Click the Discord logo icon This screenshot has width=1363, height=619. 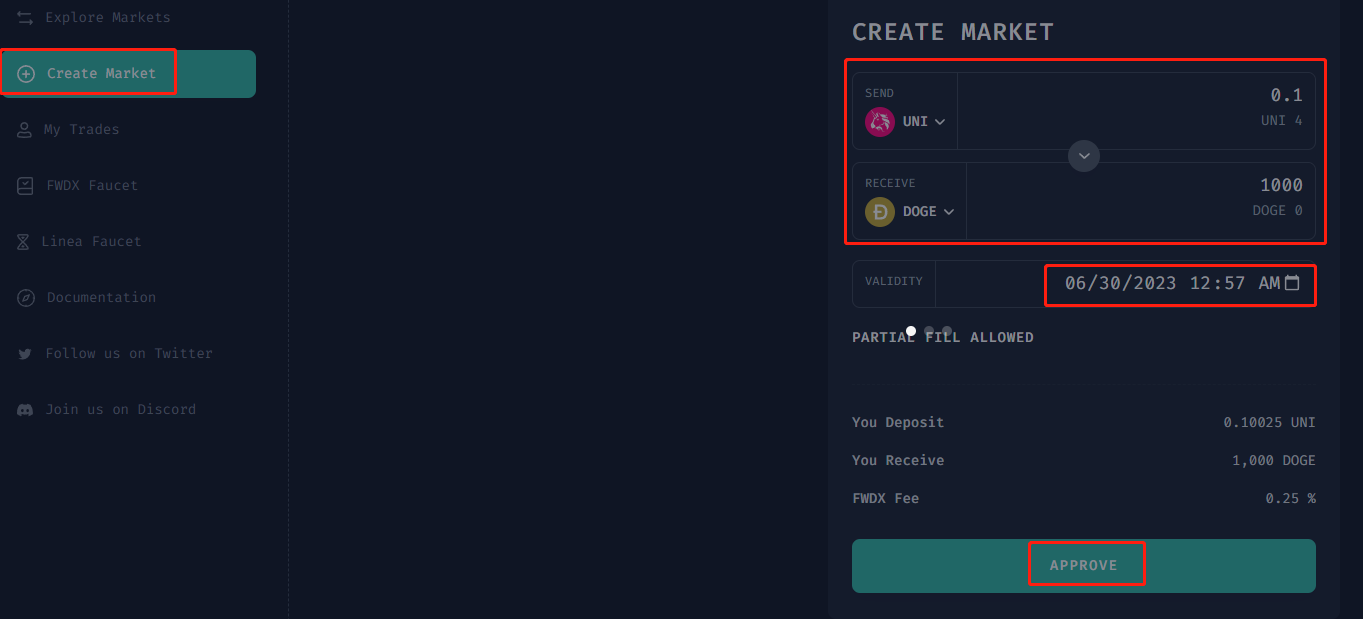coord(26,410)
